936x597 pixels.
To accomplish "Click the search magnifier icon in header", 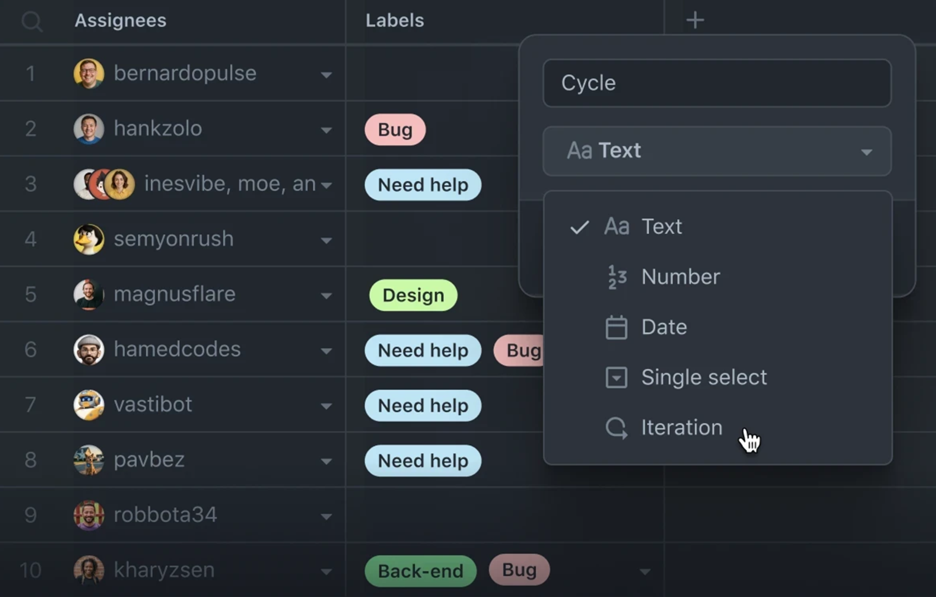I will (x=32, y=21).
